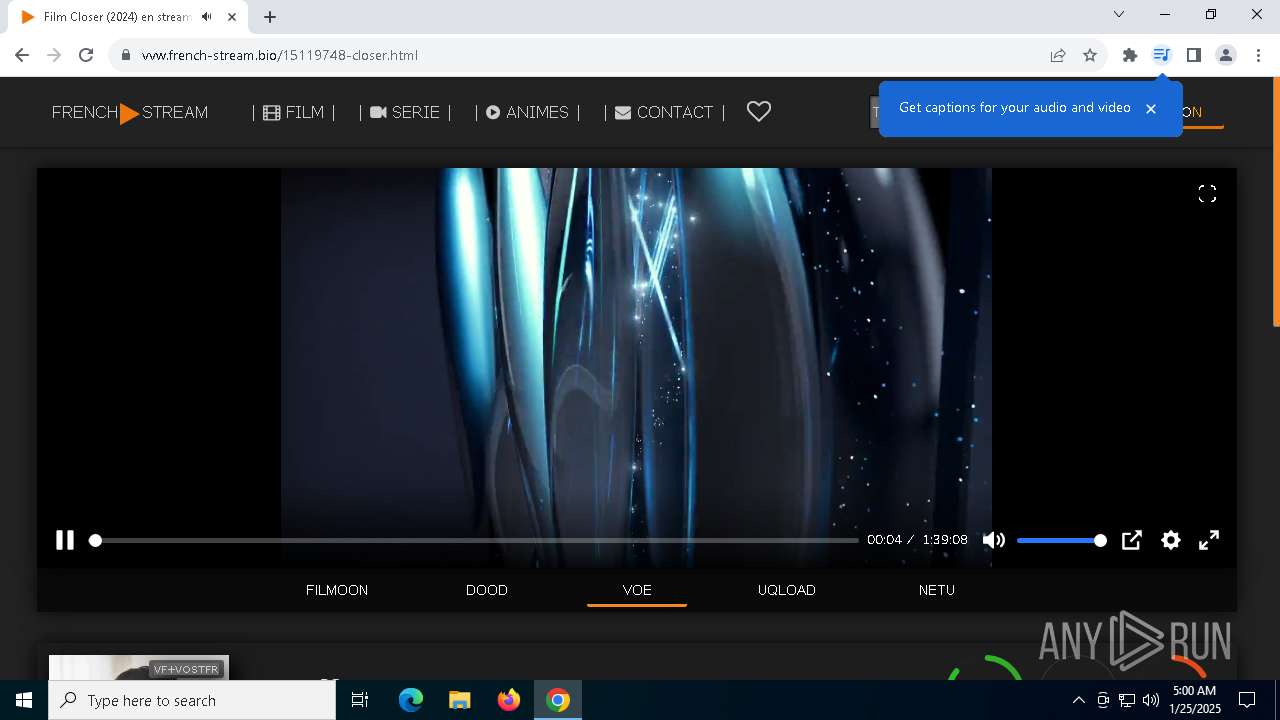This screenshot has width=1280, height=720.
Task: Switch to the FILMOON player tab
Action: pyautogui.click(x=337, y=590)
